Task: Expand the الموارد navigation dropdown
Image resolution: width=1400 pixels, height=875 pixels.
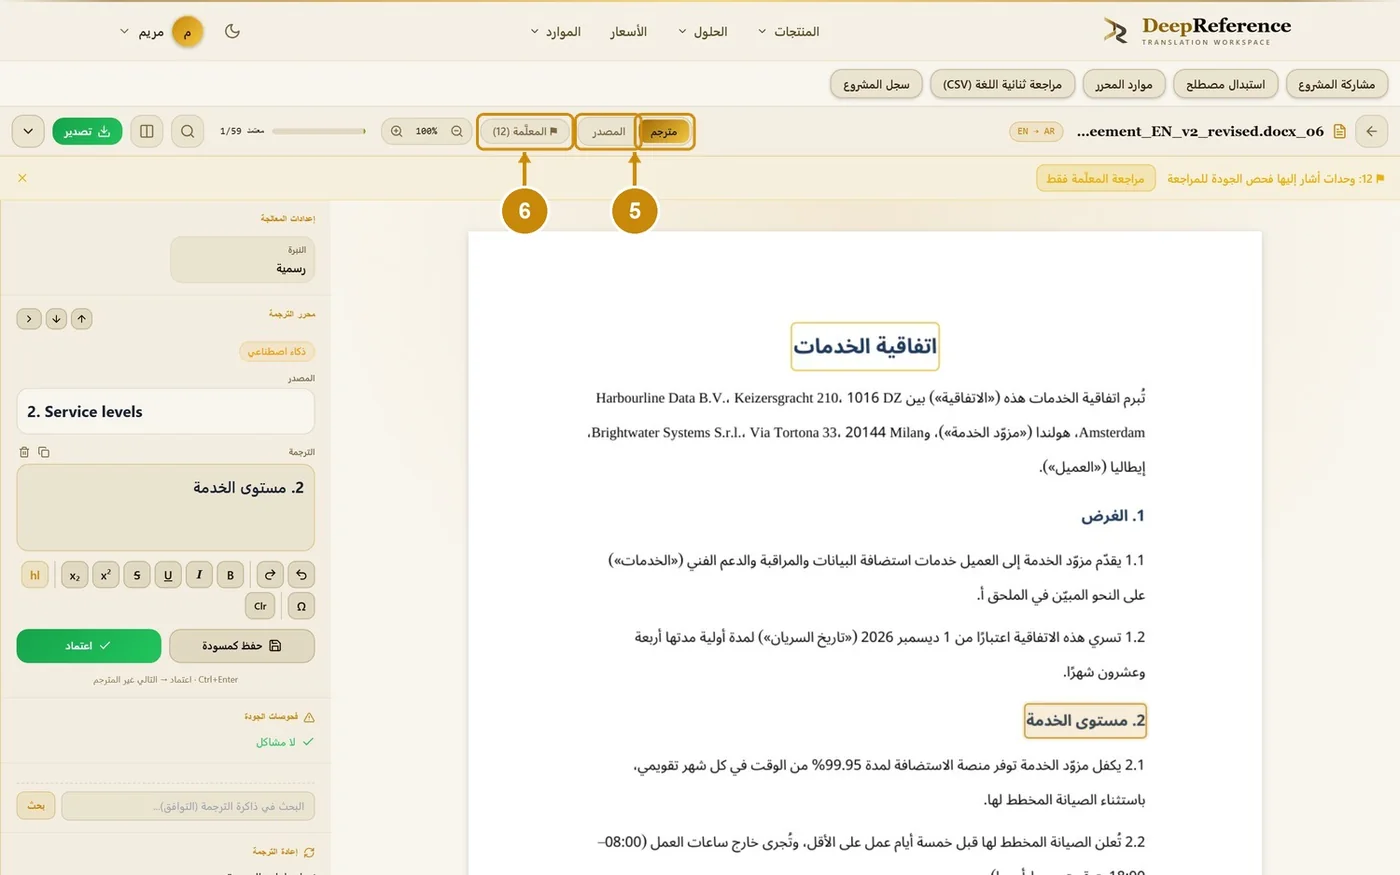Action: (x=556, y=32)
